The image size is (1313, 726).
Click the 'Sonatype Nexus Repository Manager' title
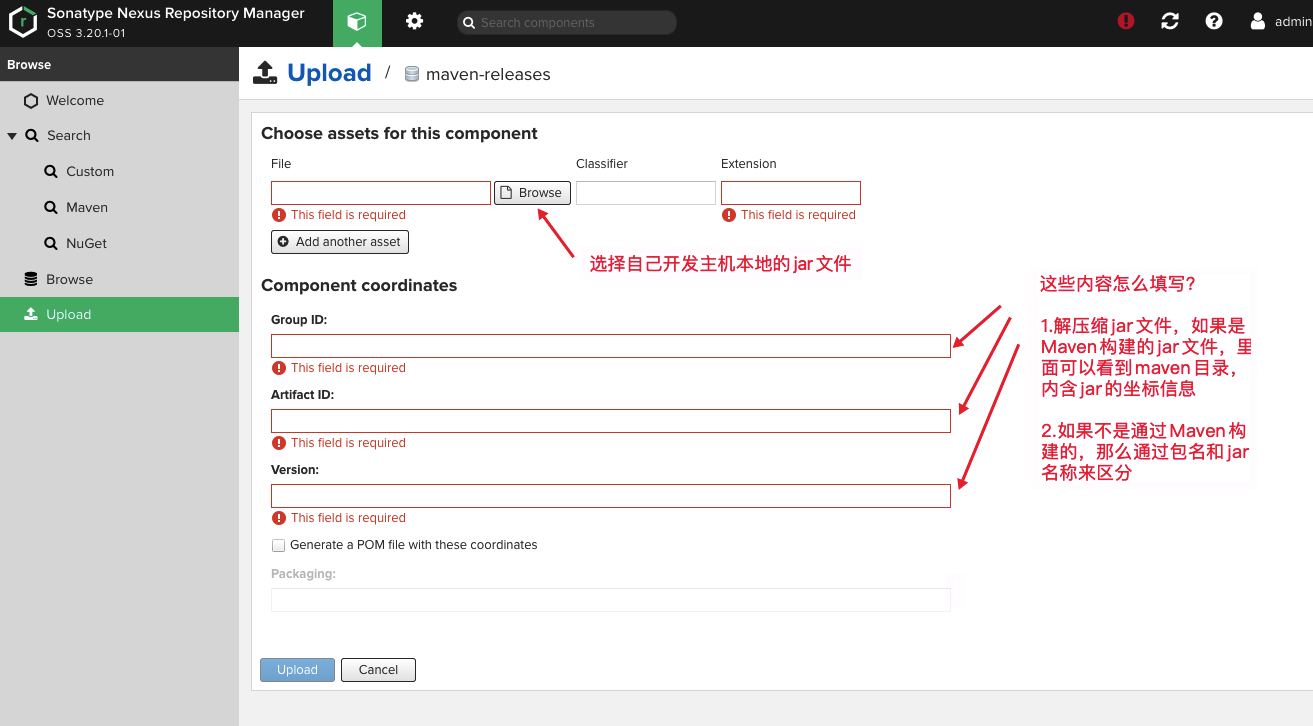point(176,14)
